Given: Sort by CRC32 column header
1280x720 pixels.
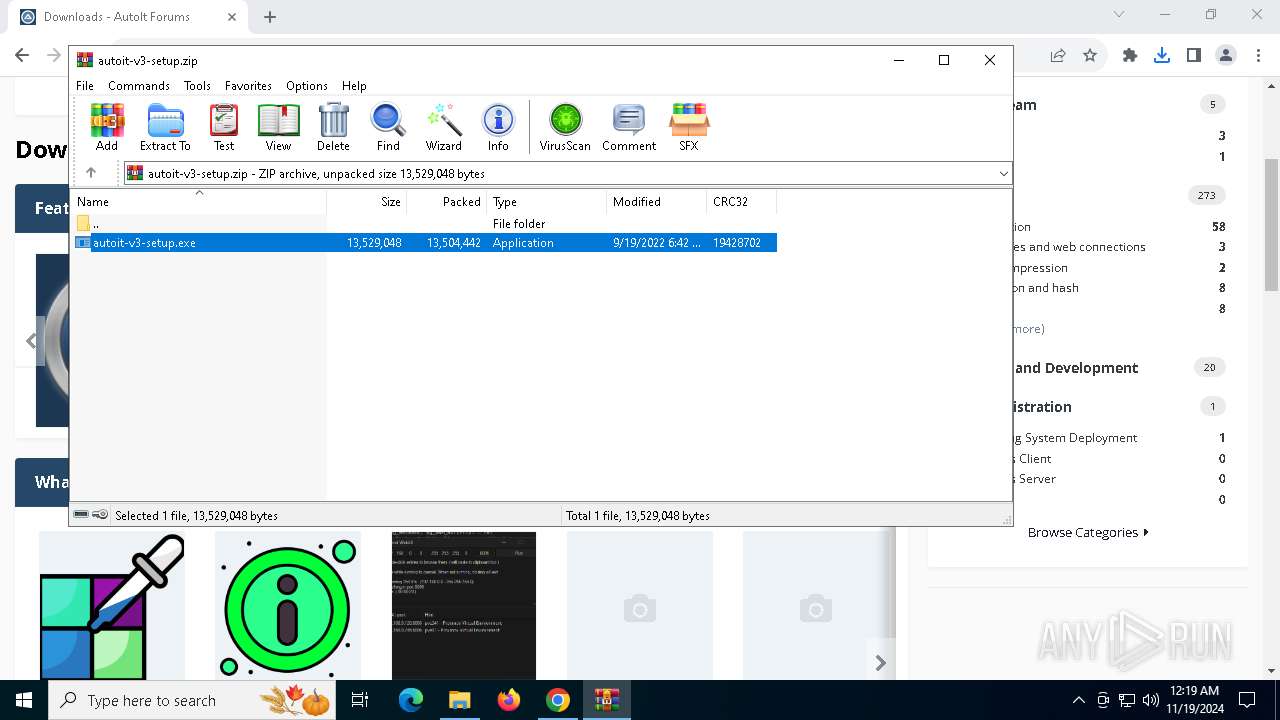Looking at the screenshot, I should (741, 202).
